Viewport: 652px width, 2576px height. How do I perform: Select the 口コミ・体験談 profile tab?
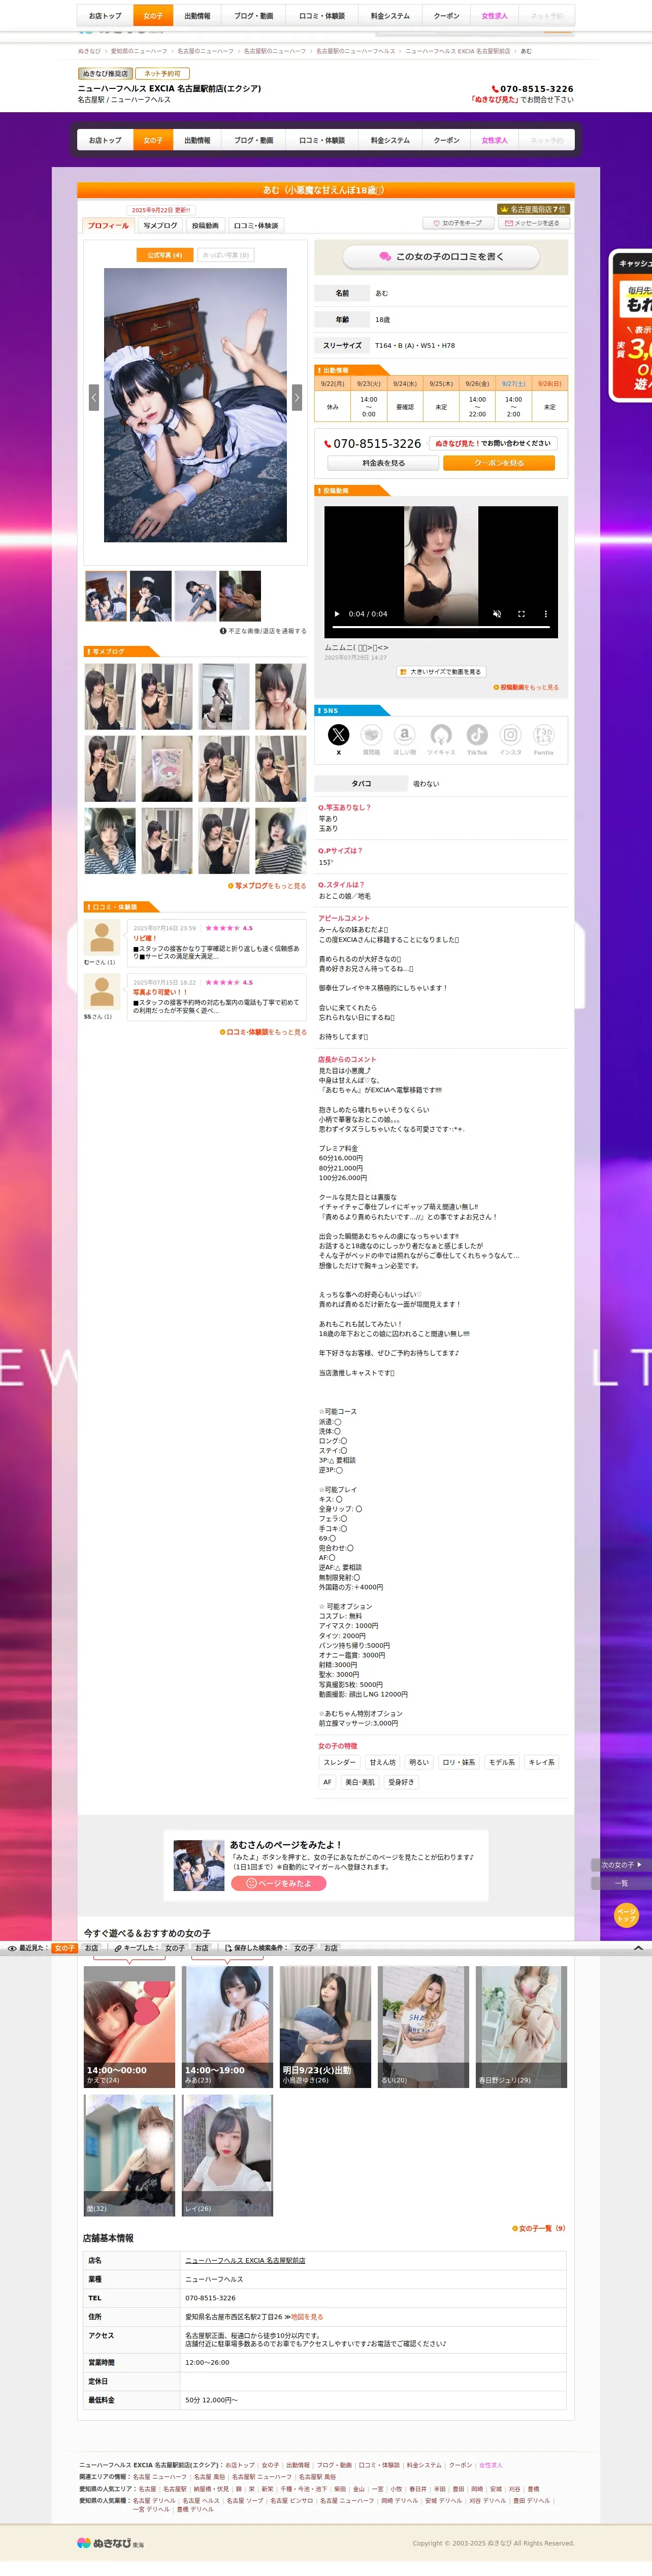pos(256,226)
